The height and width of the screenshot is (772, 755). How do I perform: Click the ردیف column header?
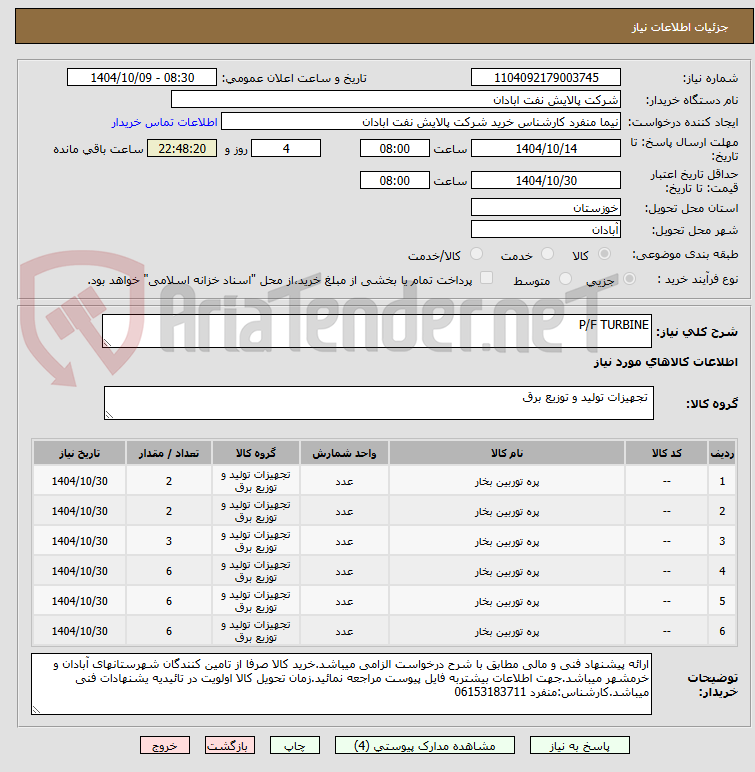click(x=722, y=453)
